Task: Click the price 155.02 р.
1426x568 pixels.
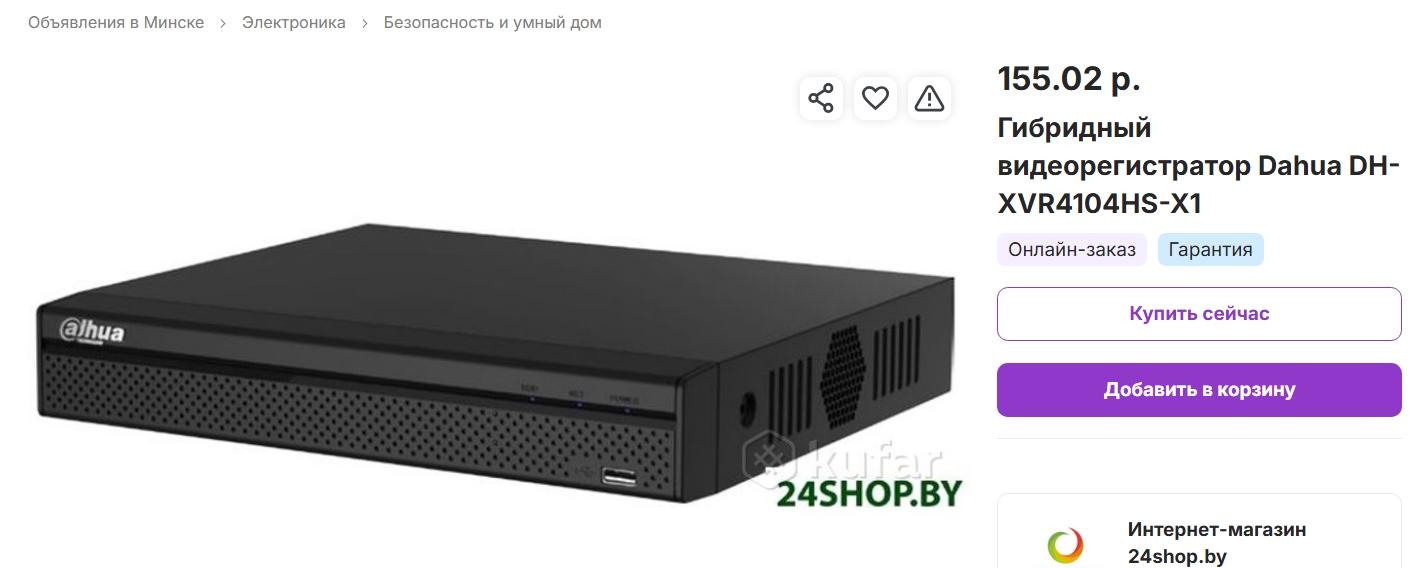Action: tap(1069, 78)
